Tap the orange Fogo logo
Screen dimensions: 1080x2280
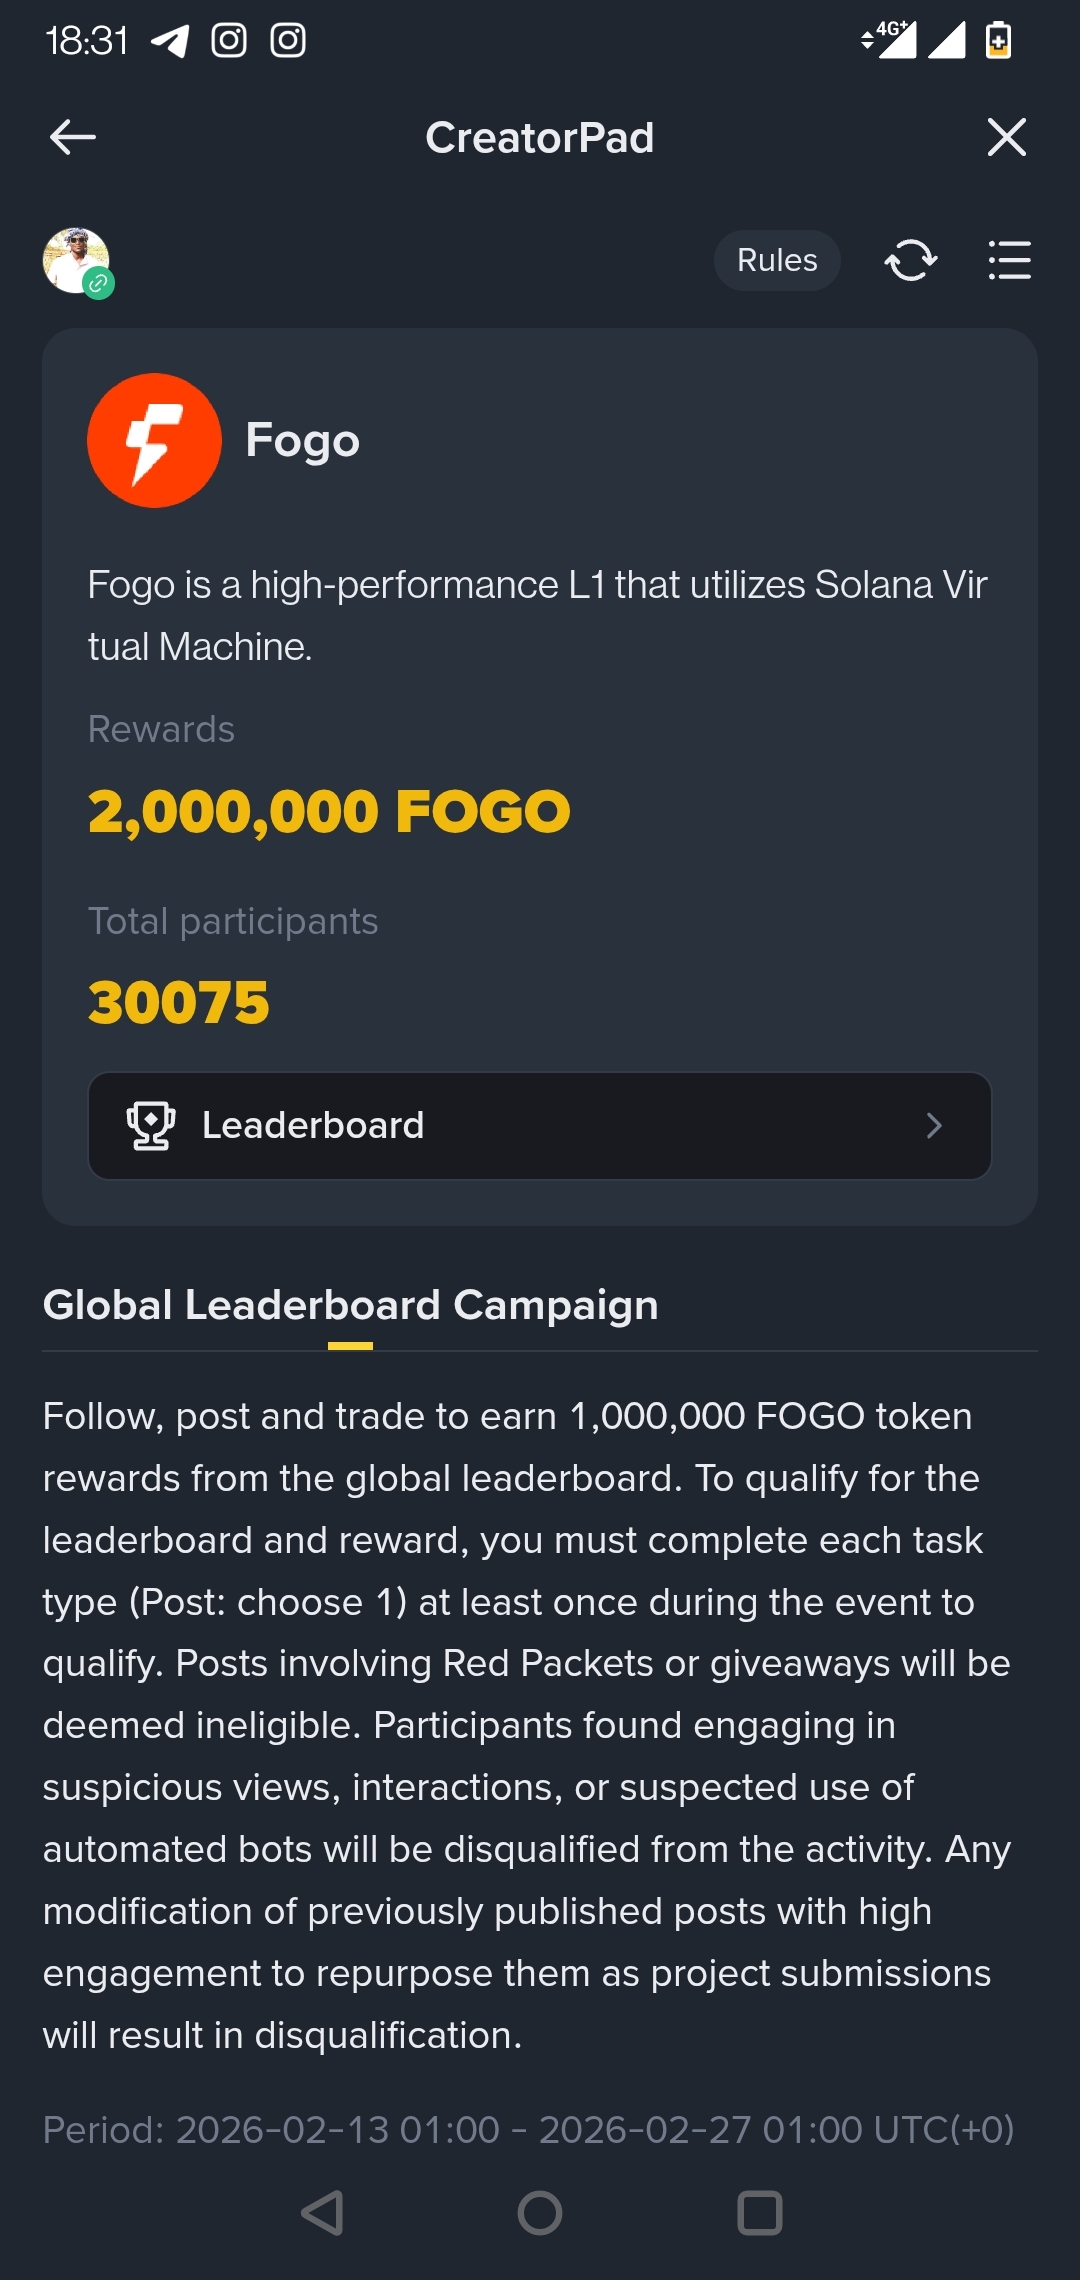[154, 440]
